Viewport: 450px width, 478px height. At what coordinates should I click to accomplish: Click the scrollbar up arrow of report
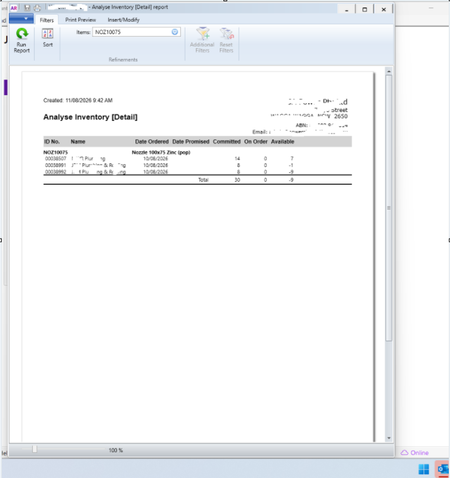(389, 71)
